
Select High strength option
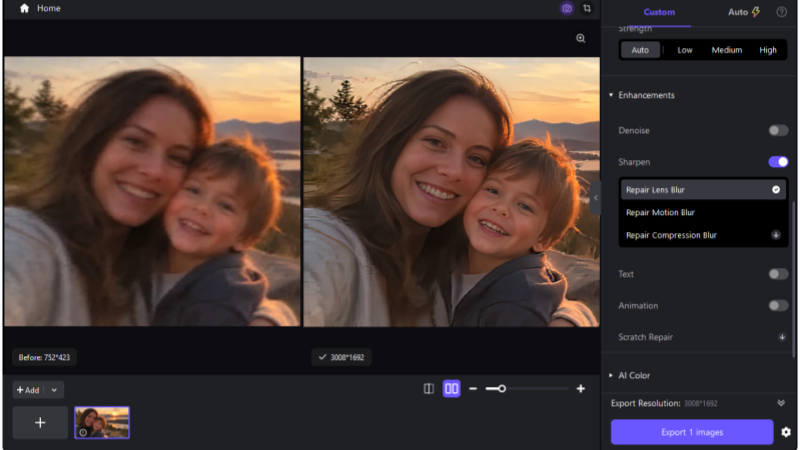(x=768, y=50)
